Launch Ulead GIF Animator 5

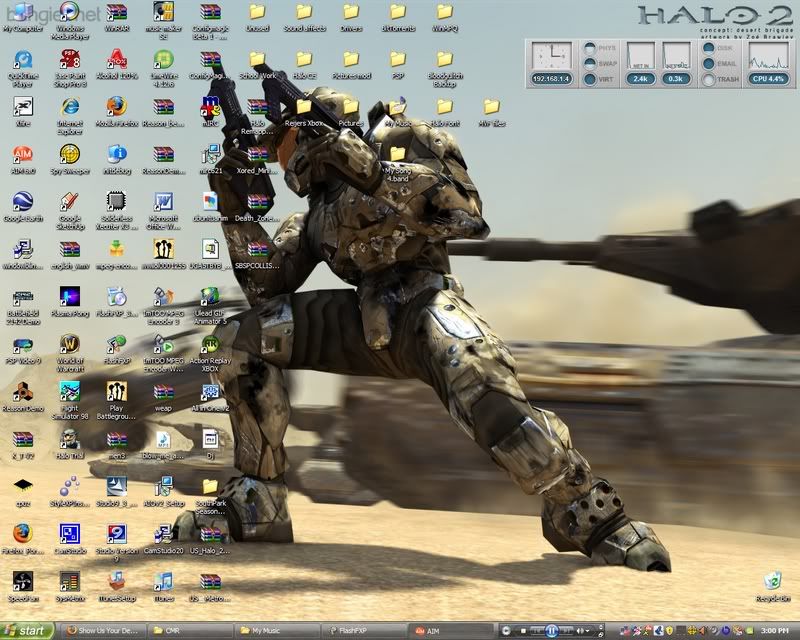click(x=210, y=306)
